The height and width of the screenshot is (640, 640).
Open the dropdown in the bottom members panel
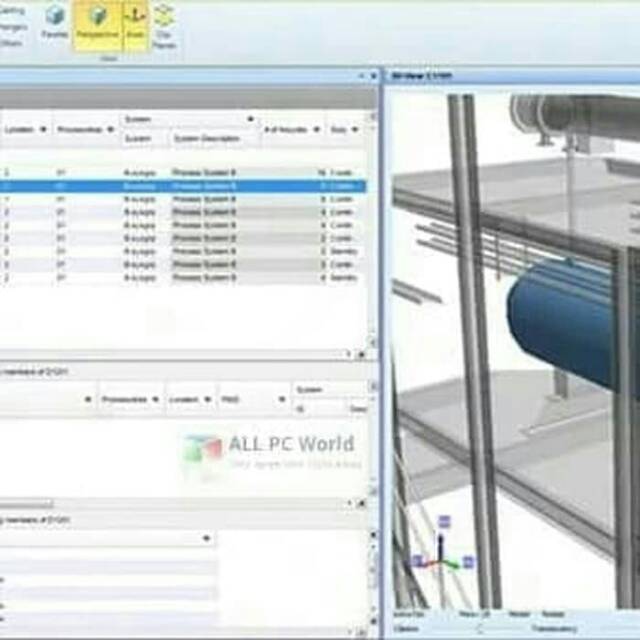coord(207,538)
